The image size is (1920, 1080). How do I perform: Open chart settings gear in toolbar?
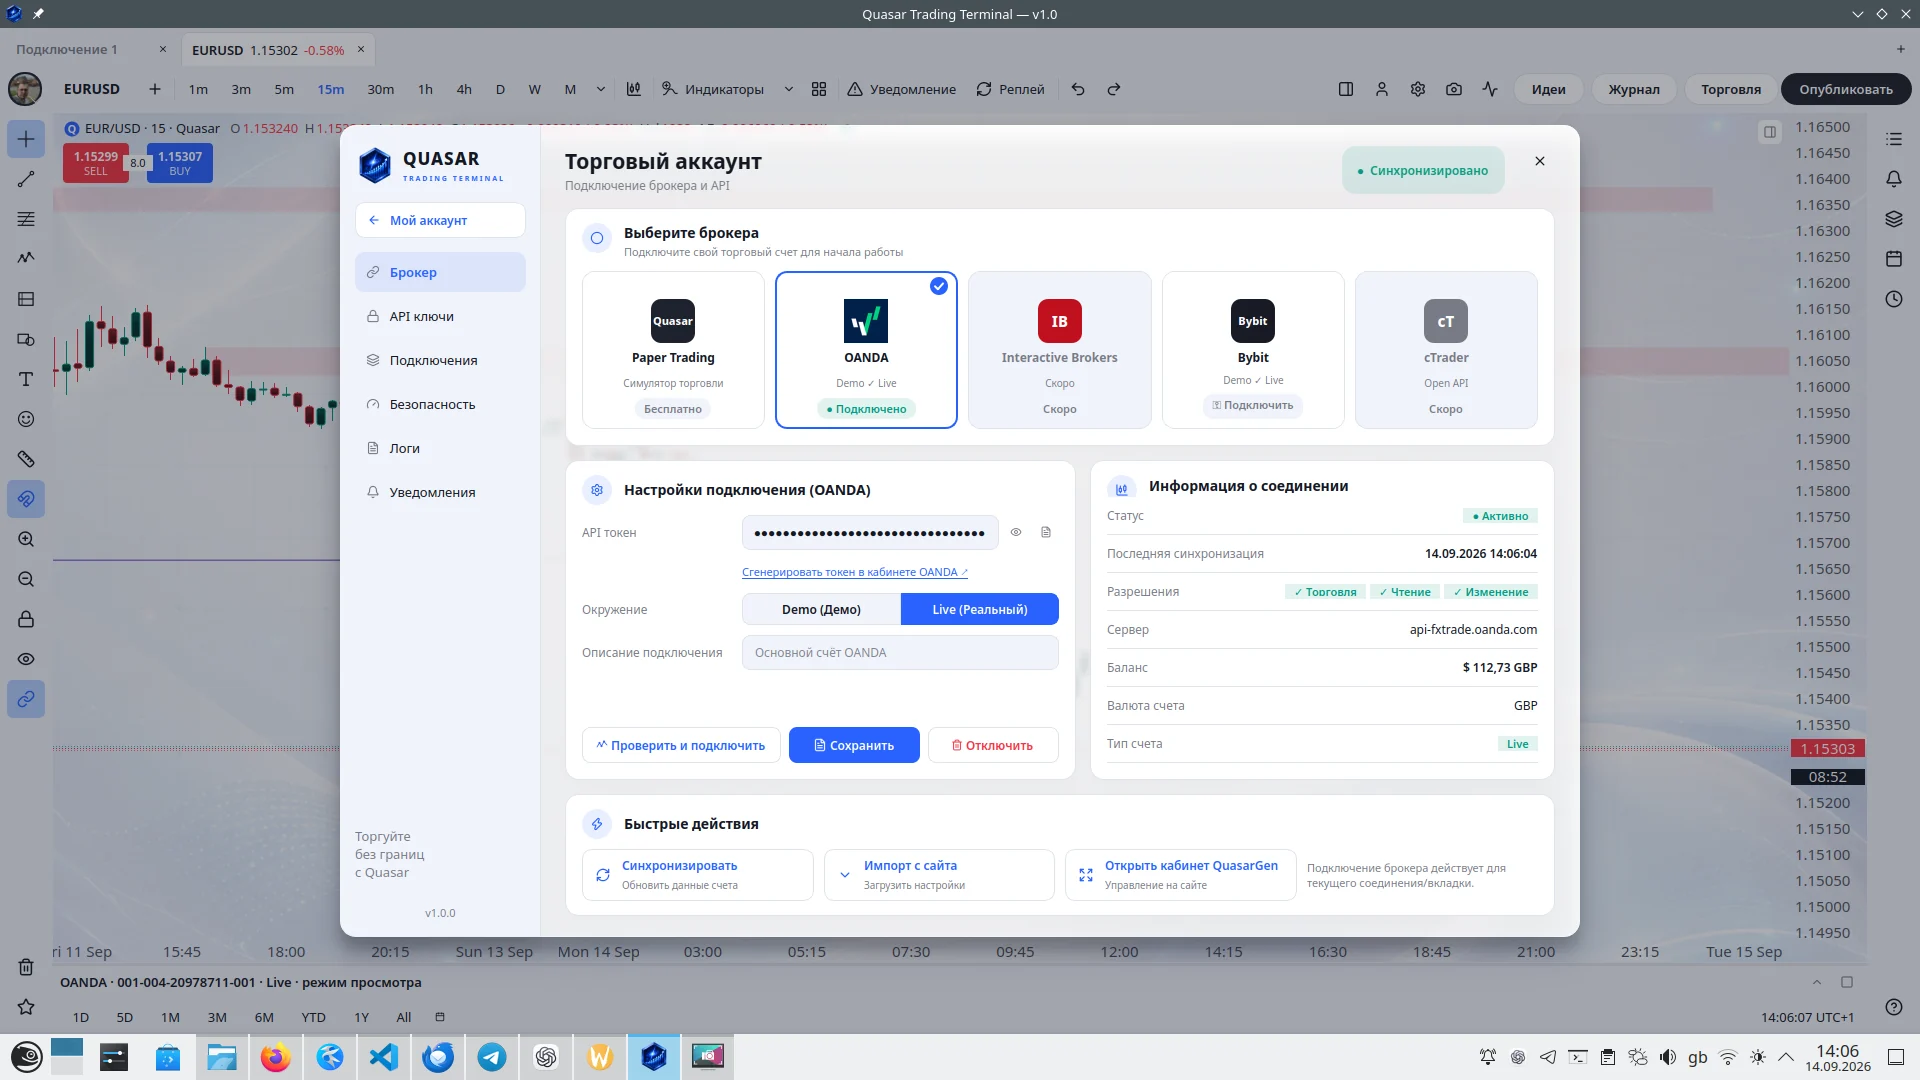pos(1418,89)
